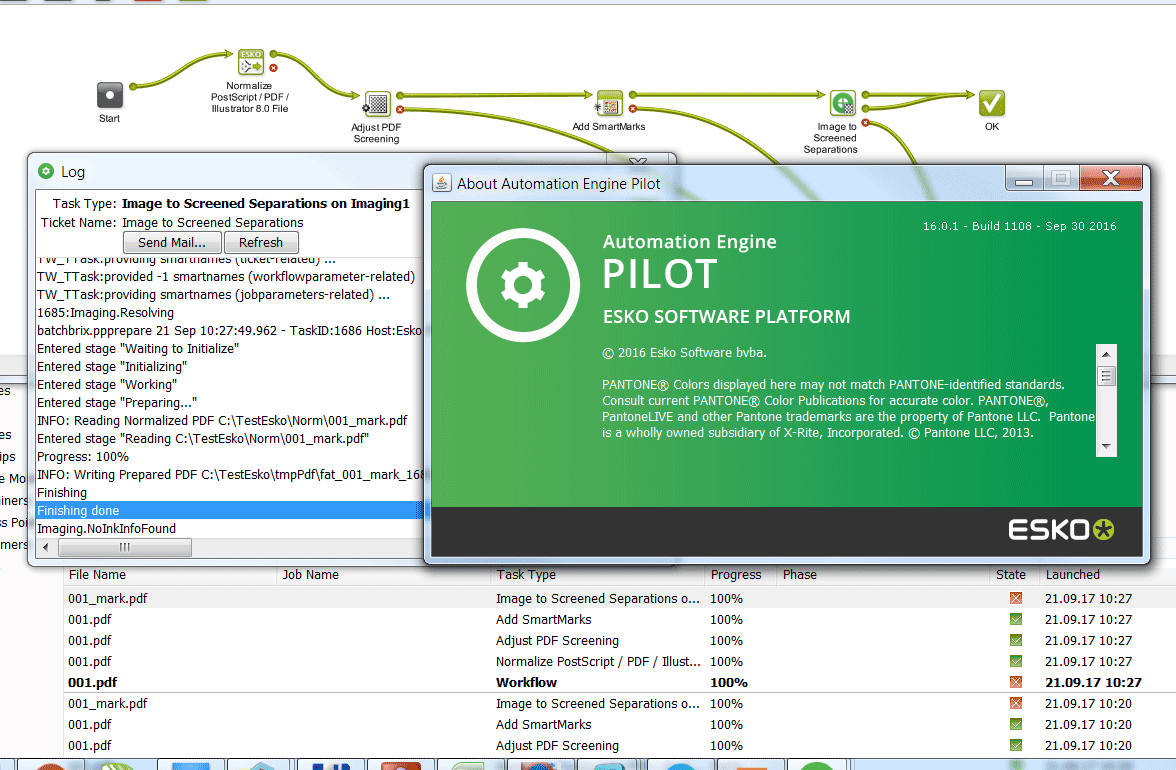Click the error output pin of Adjust PDF Screening
The image size is (1176, 770).
pyautogui.click(x=400, y=109)
